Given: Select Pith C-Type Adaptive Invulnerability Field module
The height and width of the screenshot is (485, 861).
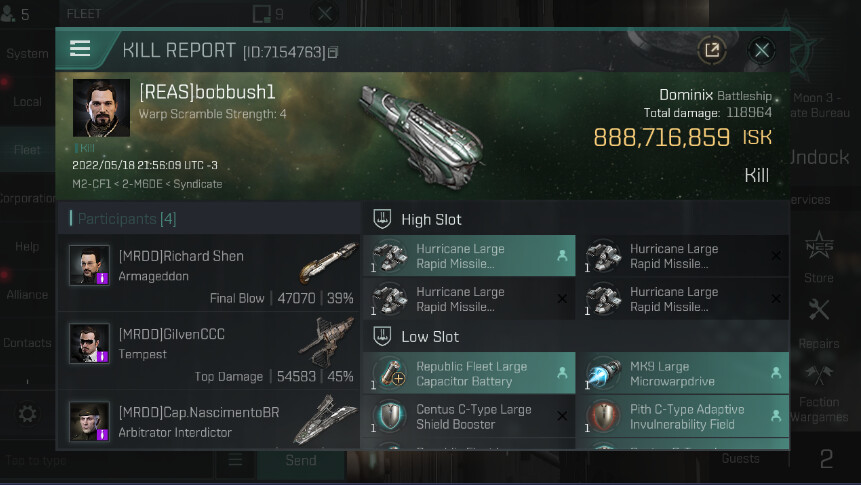Looking at the screenshot, I should point(683,416).
